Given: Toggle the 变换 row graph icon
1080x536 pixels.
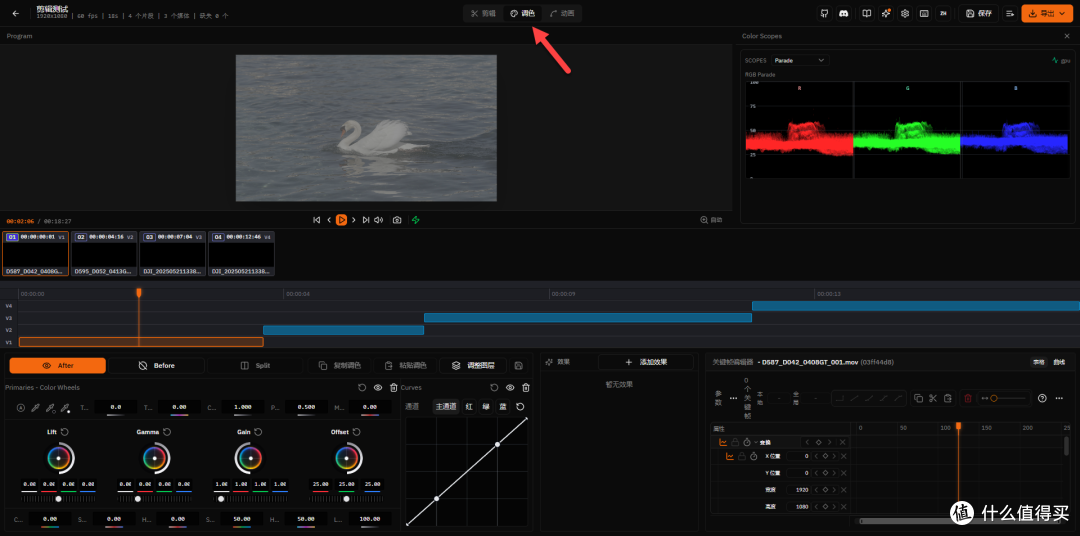Looking at the screenshot, I should pos(723,442).
